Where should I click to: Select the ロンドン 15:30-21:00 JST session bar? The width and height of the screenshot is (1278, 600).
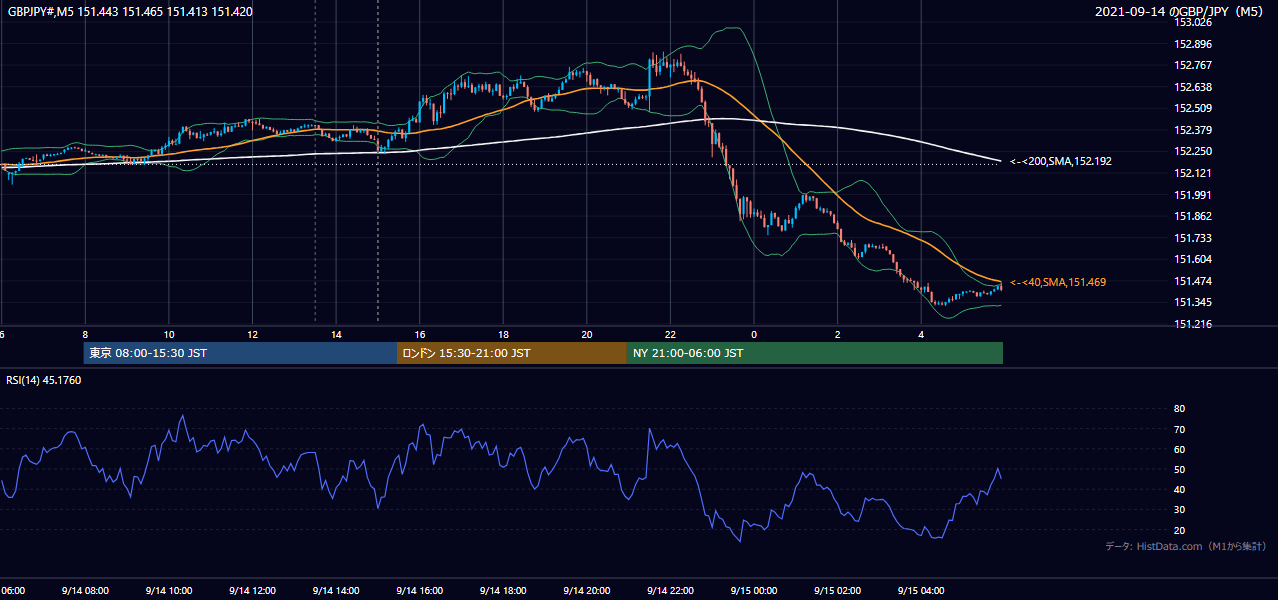point(512,353)
